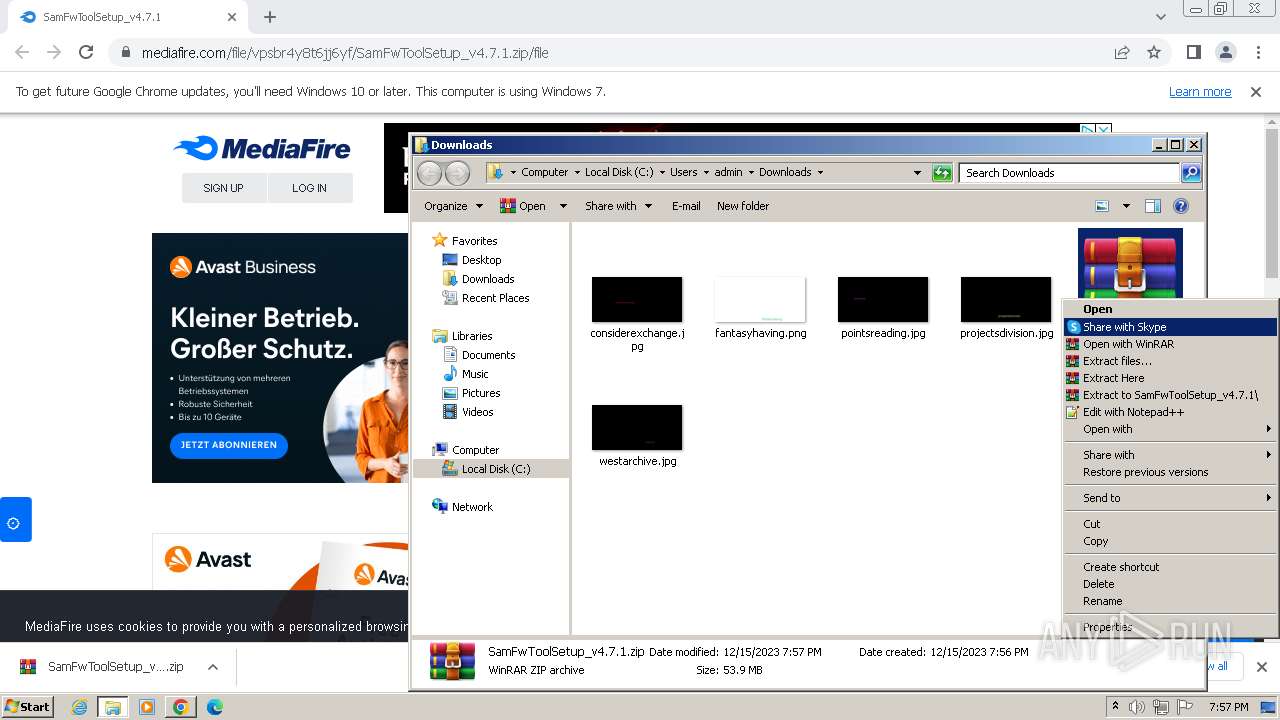
Task: Choose Delete in context menu
Action: [1171, 584]
